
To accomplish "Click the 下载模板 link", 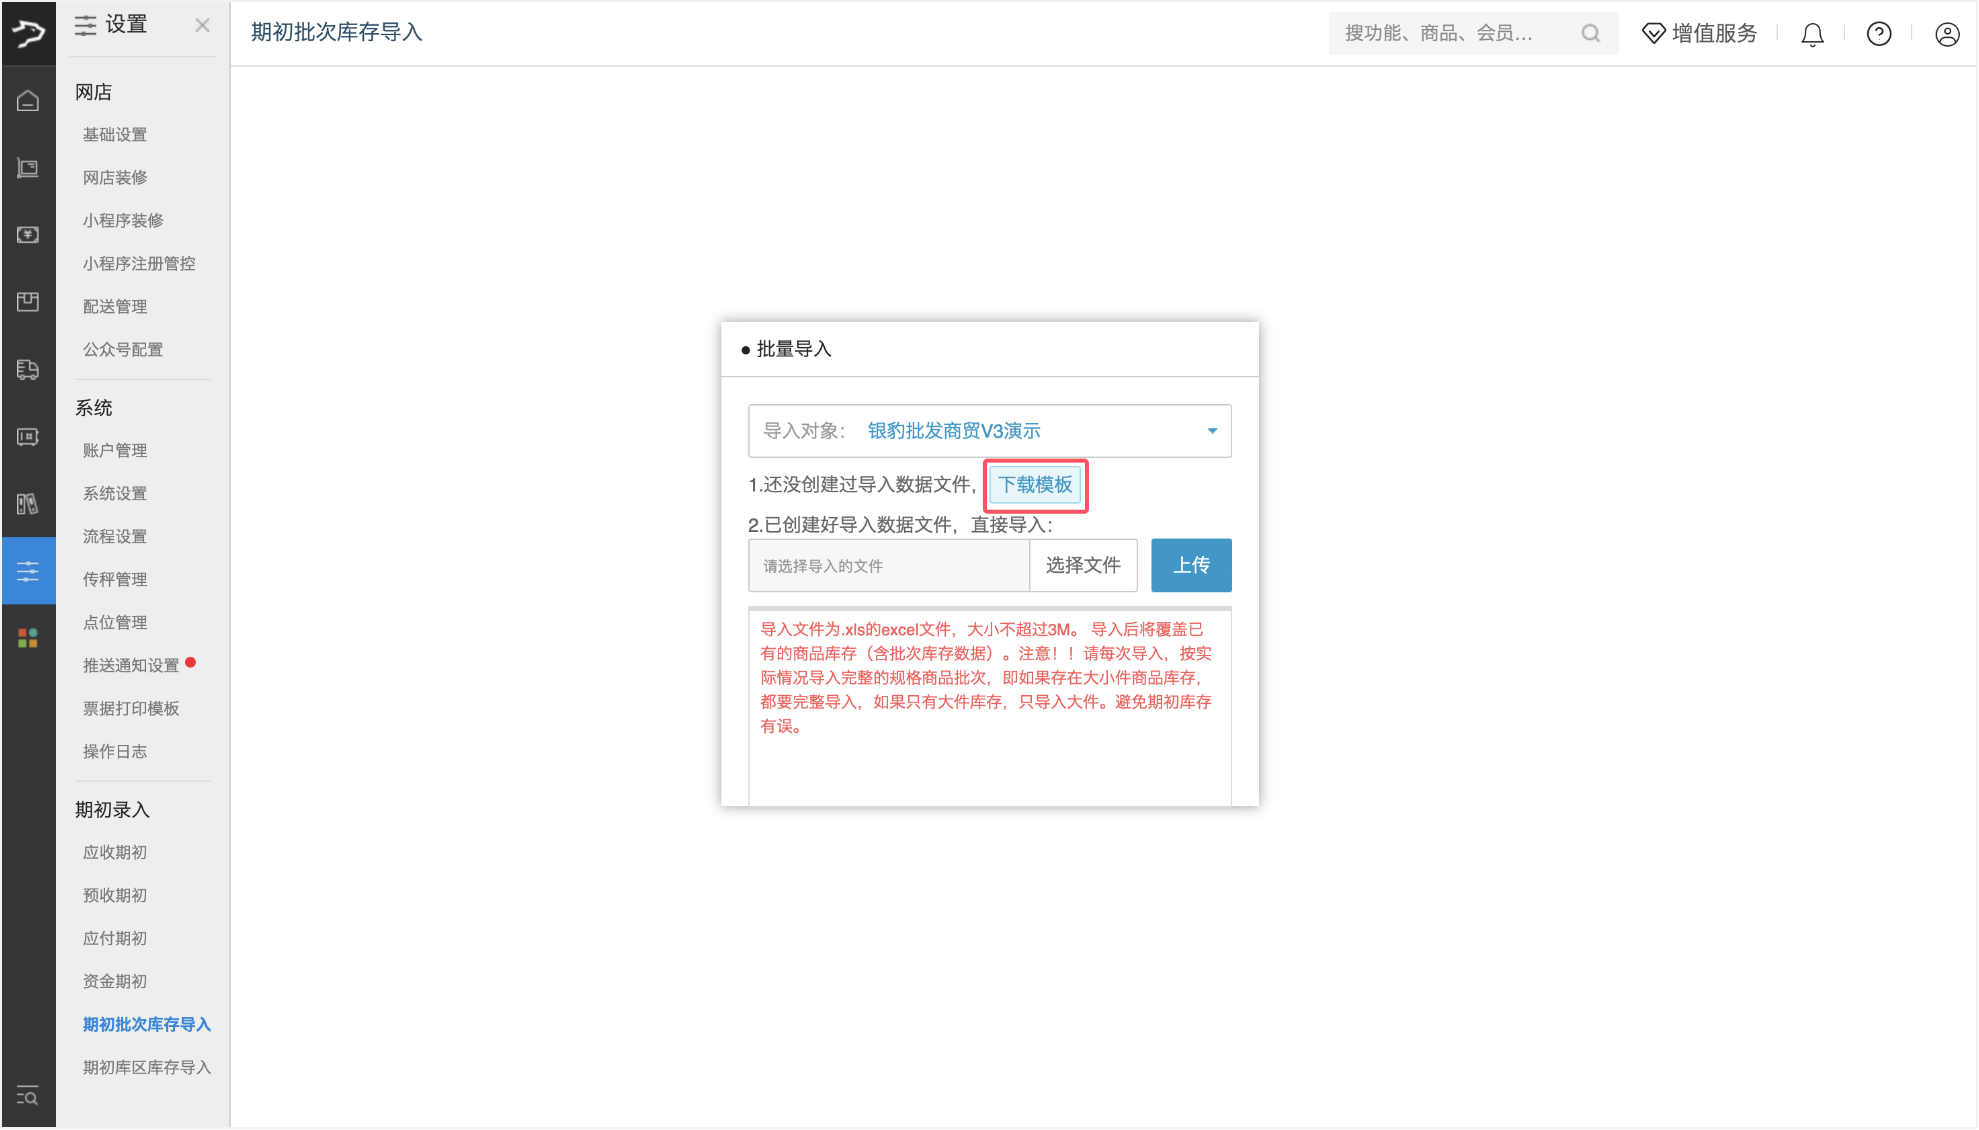I will click(x=1035, y=485).
